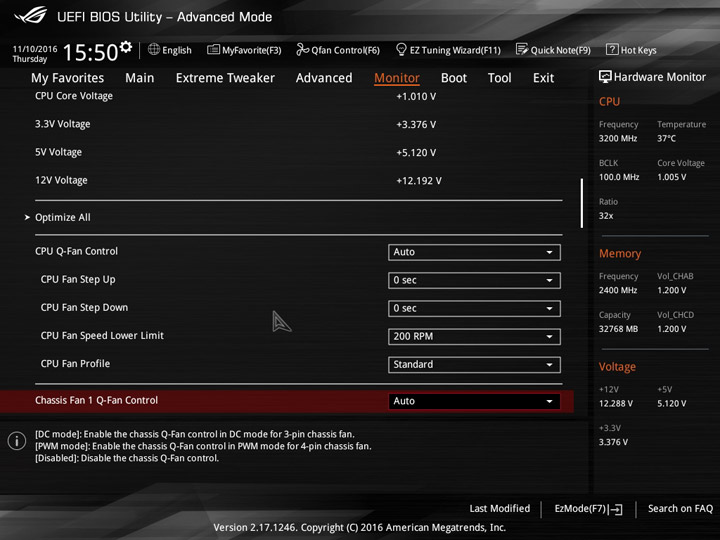Screen dimensions: 720x540
Task: Click the 37°C temperature reading
Action: pyautogui.click(x=666, y=138)
